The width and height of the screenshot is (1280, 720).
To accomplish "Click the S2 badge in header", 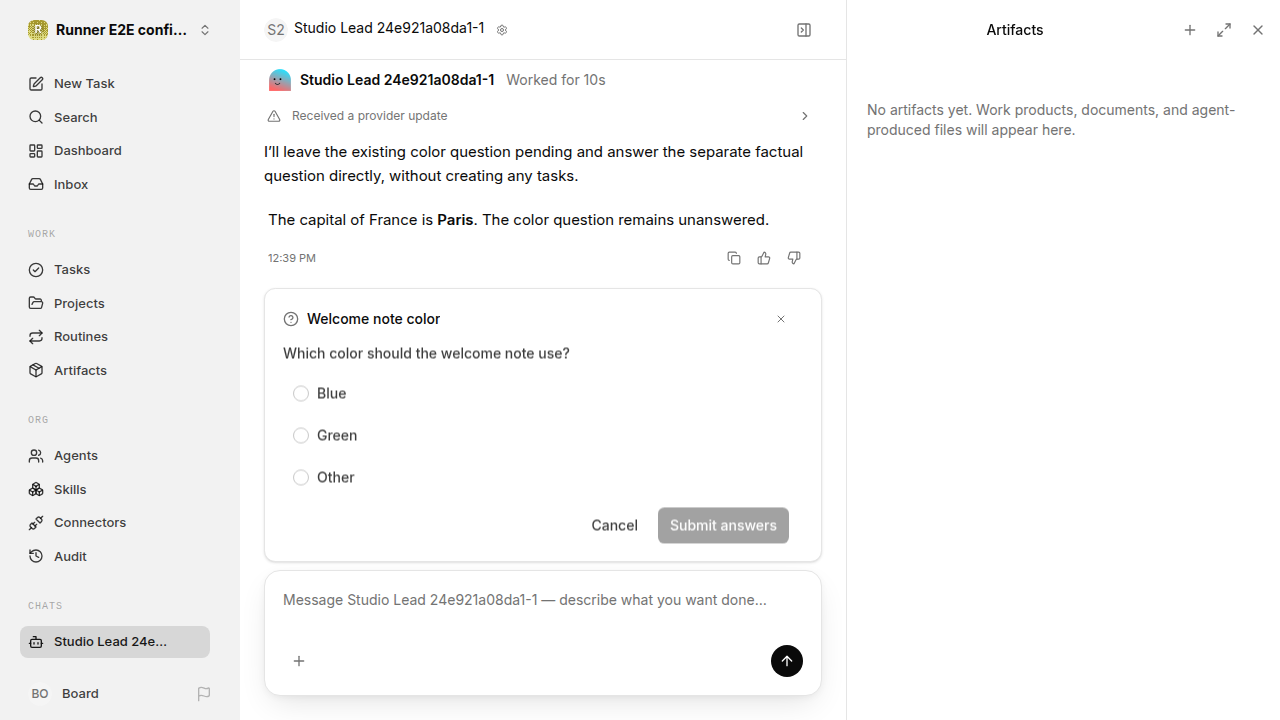I will pos(275,30).
